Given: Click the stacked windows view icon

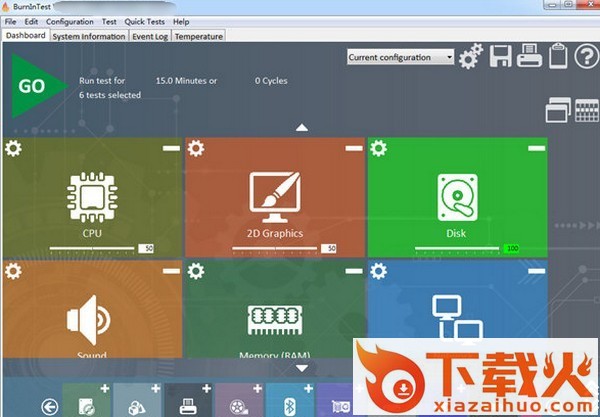Looking at the screenshot, I should point(558,110).
